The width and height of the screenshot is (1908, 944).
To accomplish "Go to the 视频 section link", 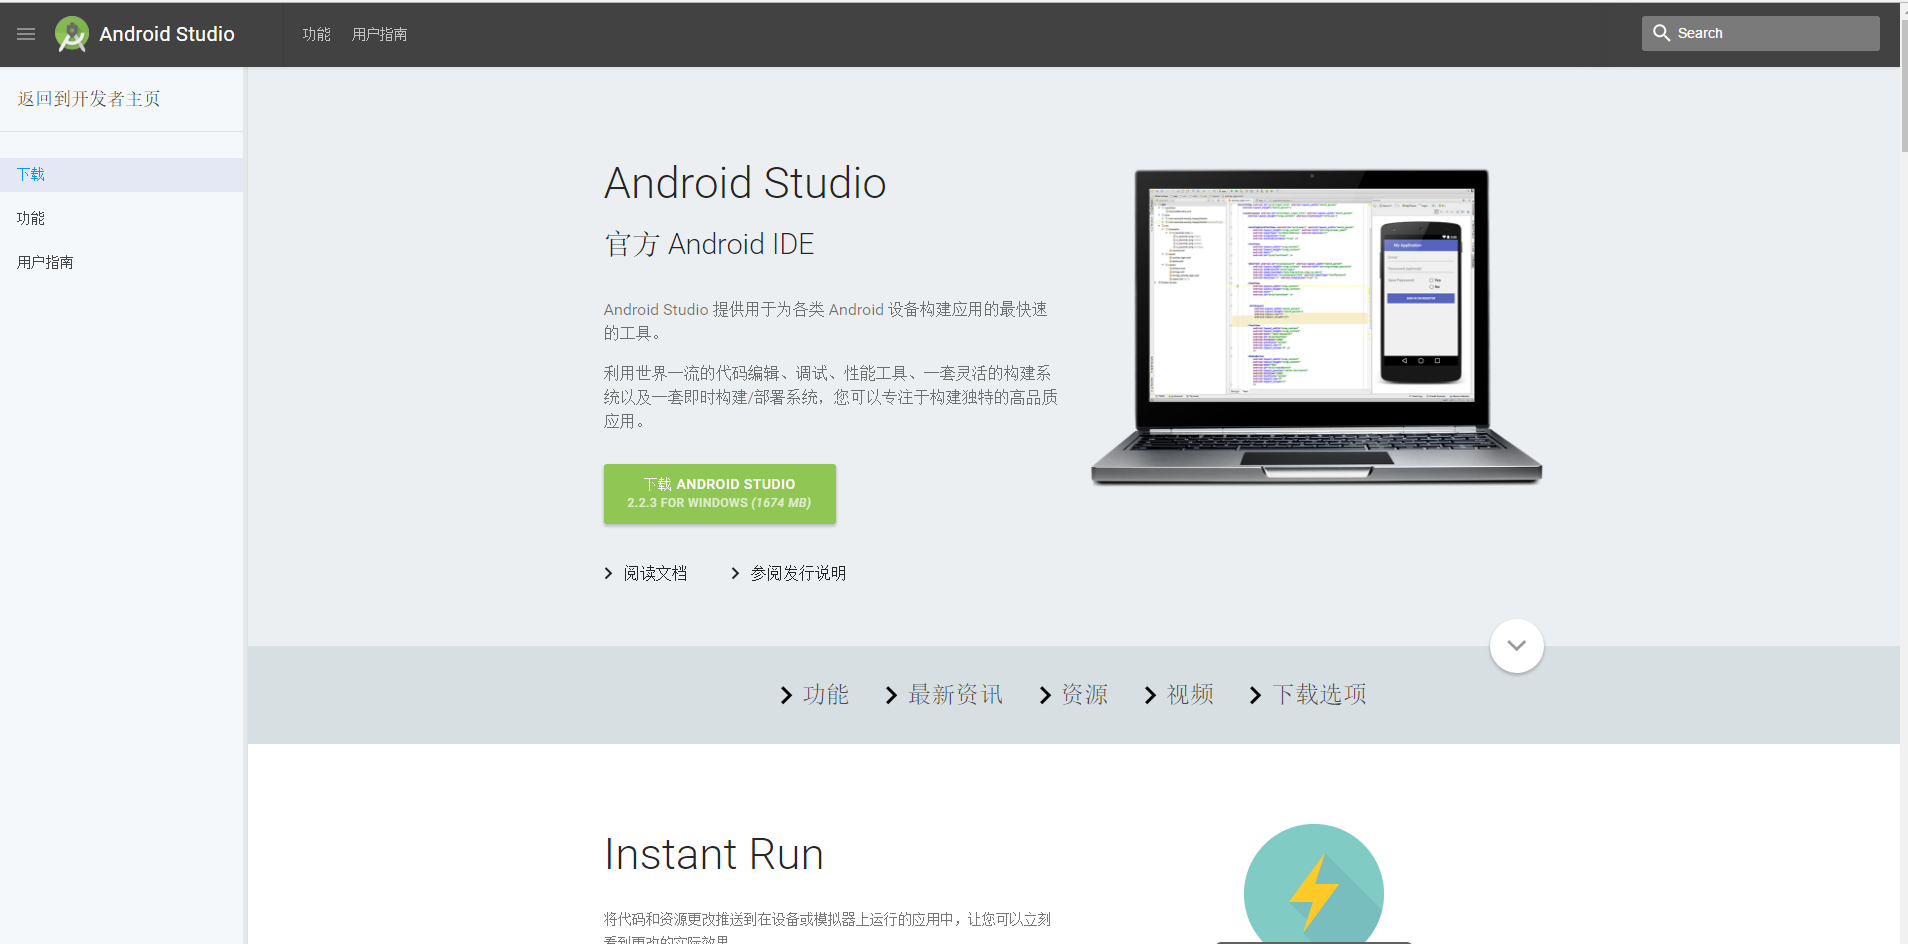I will pyautogui.click(x=1189, y=694).
